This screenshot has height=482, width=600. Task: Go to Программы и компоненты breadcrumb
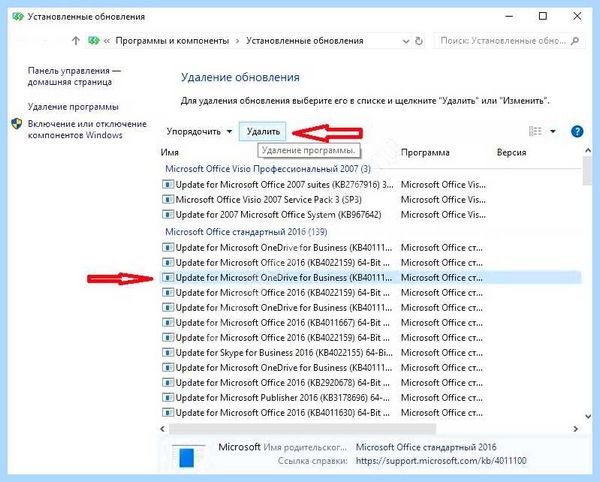pyautogui.click(x=172, y=41)
